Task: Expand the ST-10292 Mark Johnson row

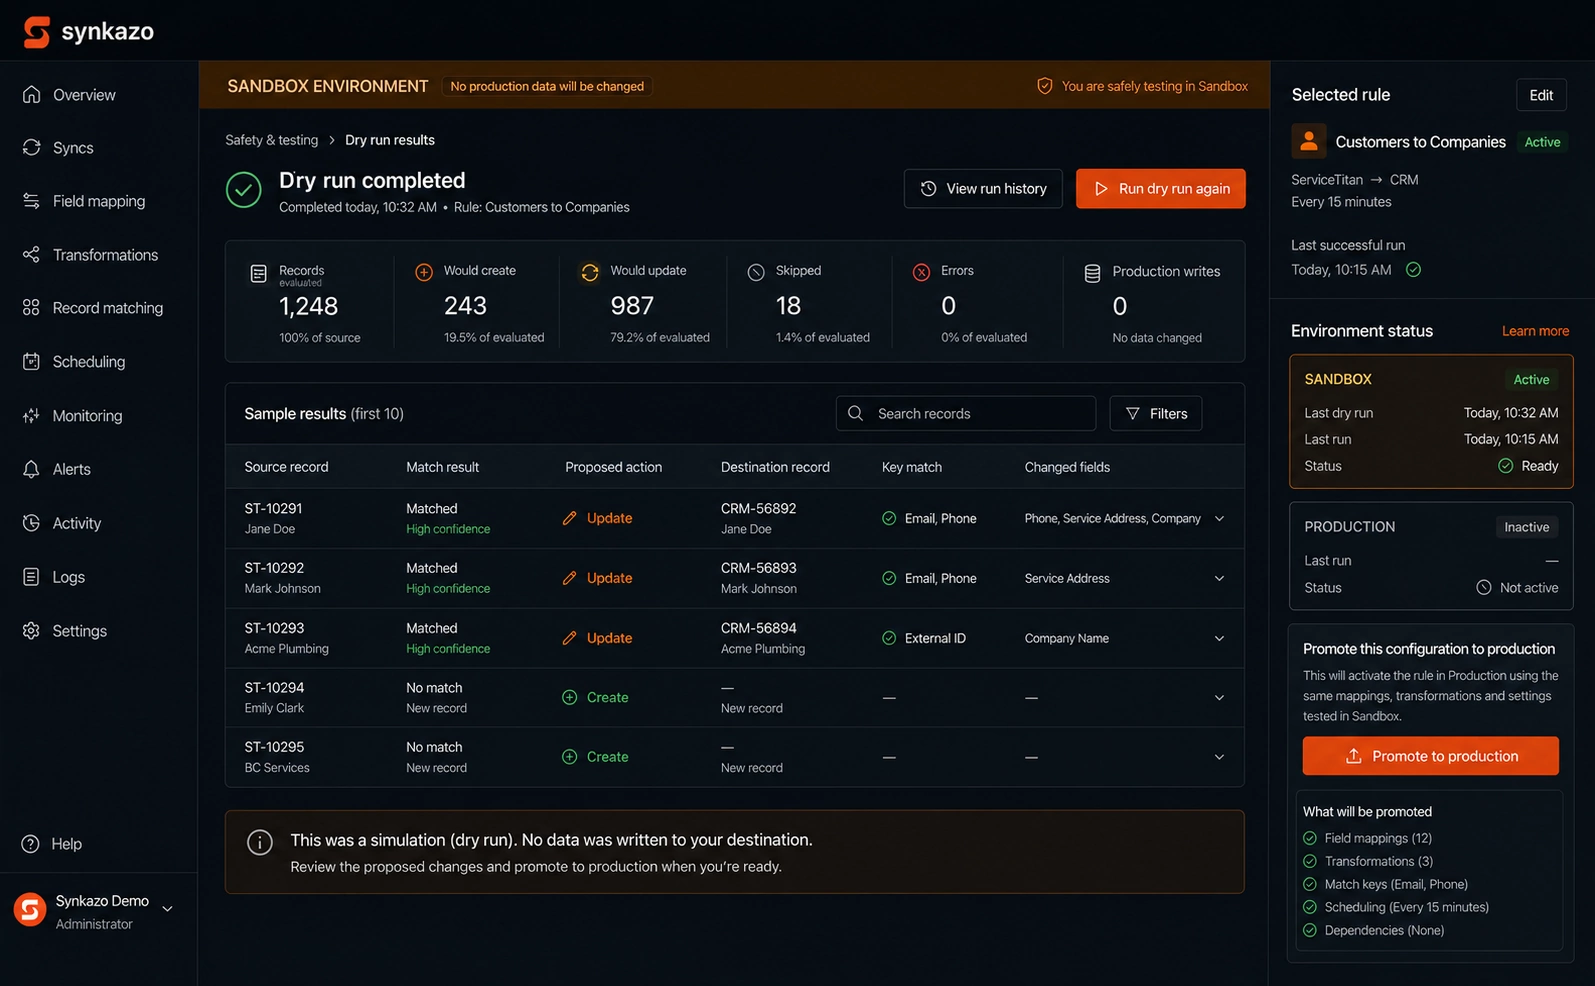Action: 1219,578
